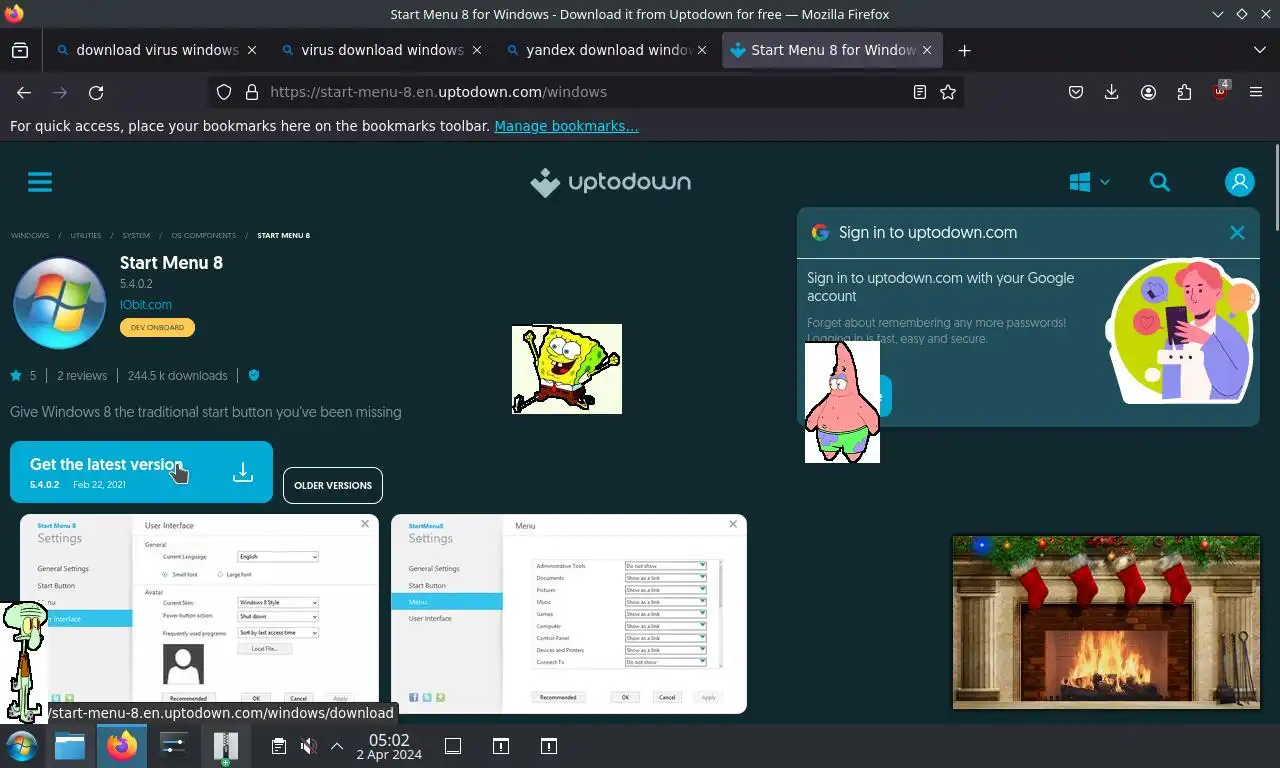Open Save to Pocket icon
Viewport: 1280px width, 768px height.
point(1076,92)
